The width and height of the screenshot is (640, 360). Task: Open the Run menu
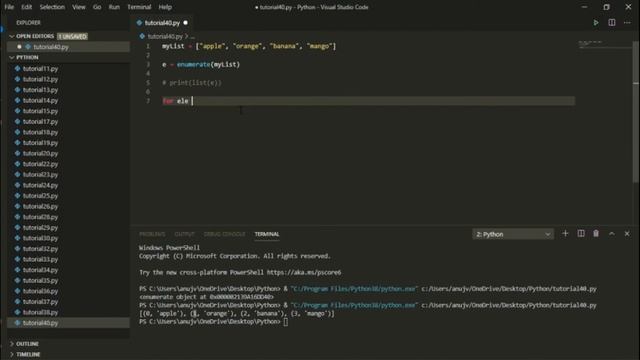pyautogui.click(x=114, y=7)
